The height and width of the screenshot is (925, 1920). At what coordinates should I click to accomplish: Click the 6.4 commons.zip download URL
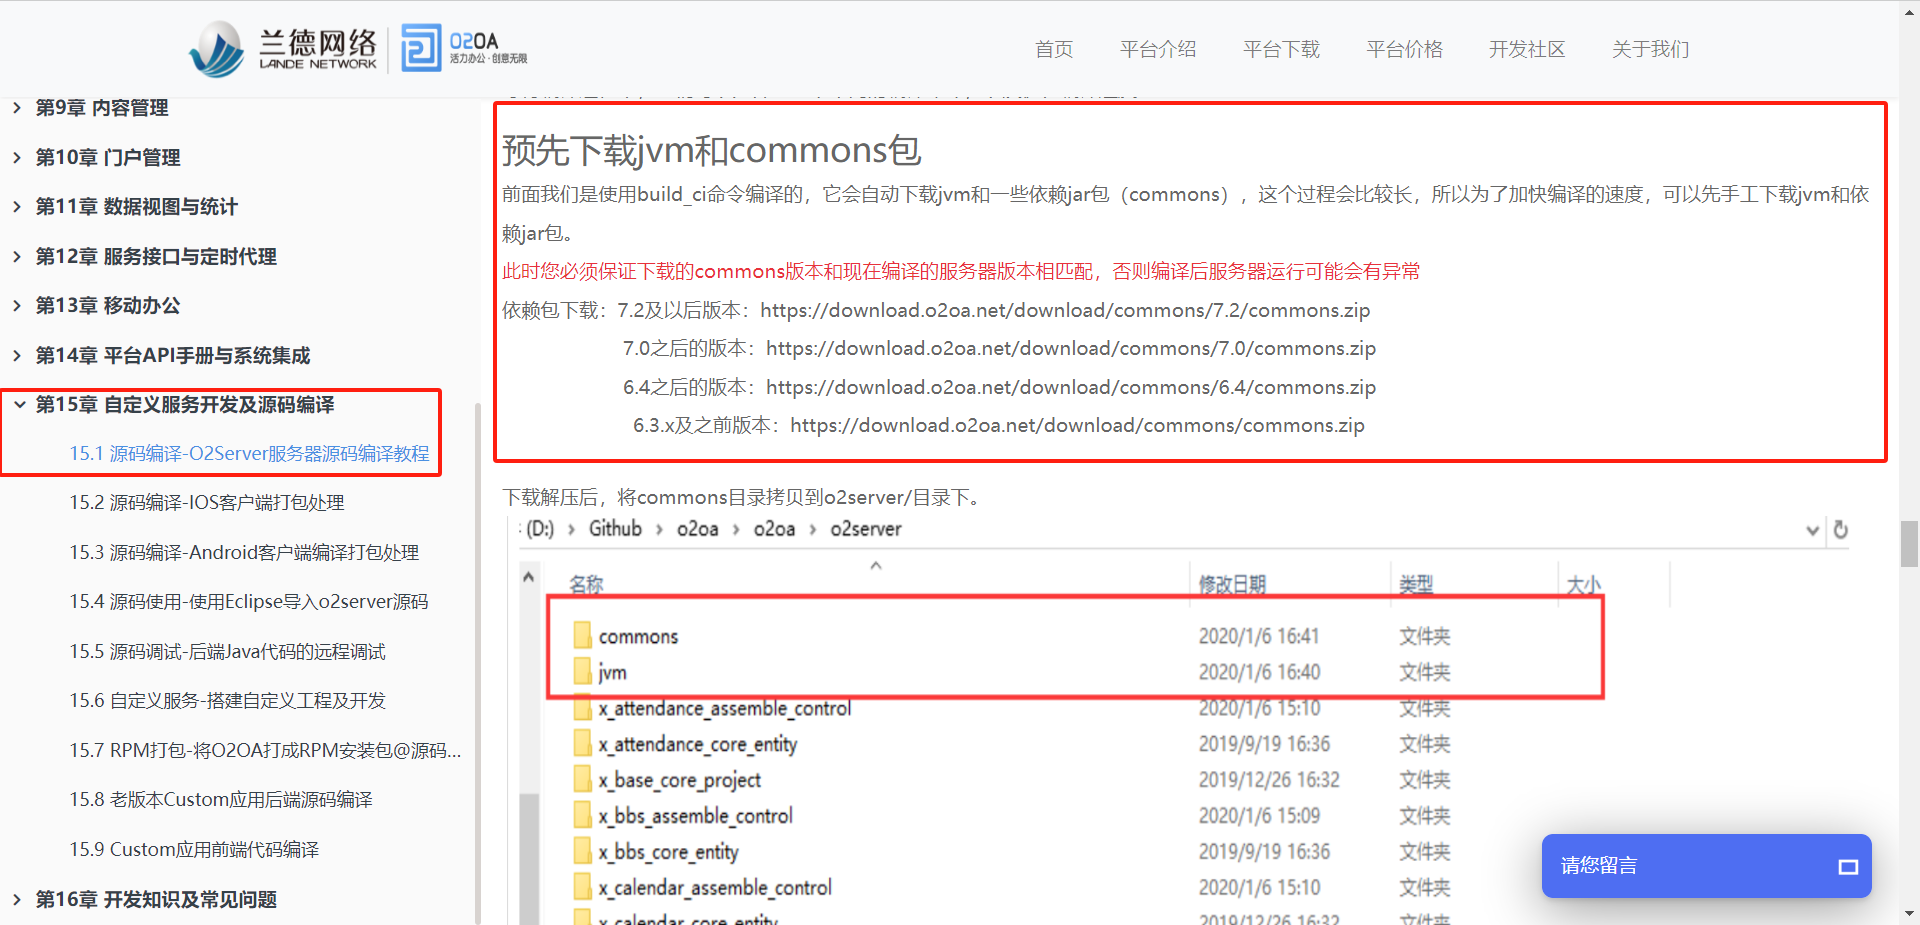tap(1071, 387)
